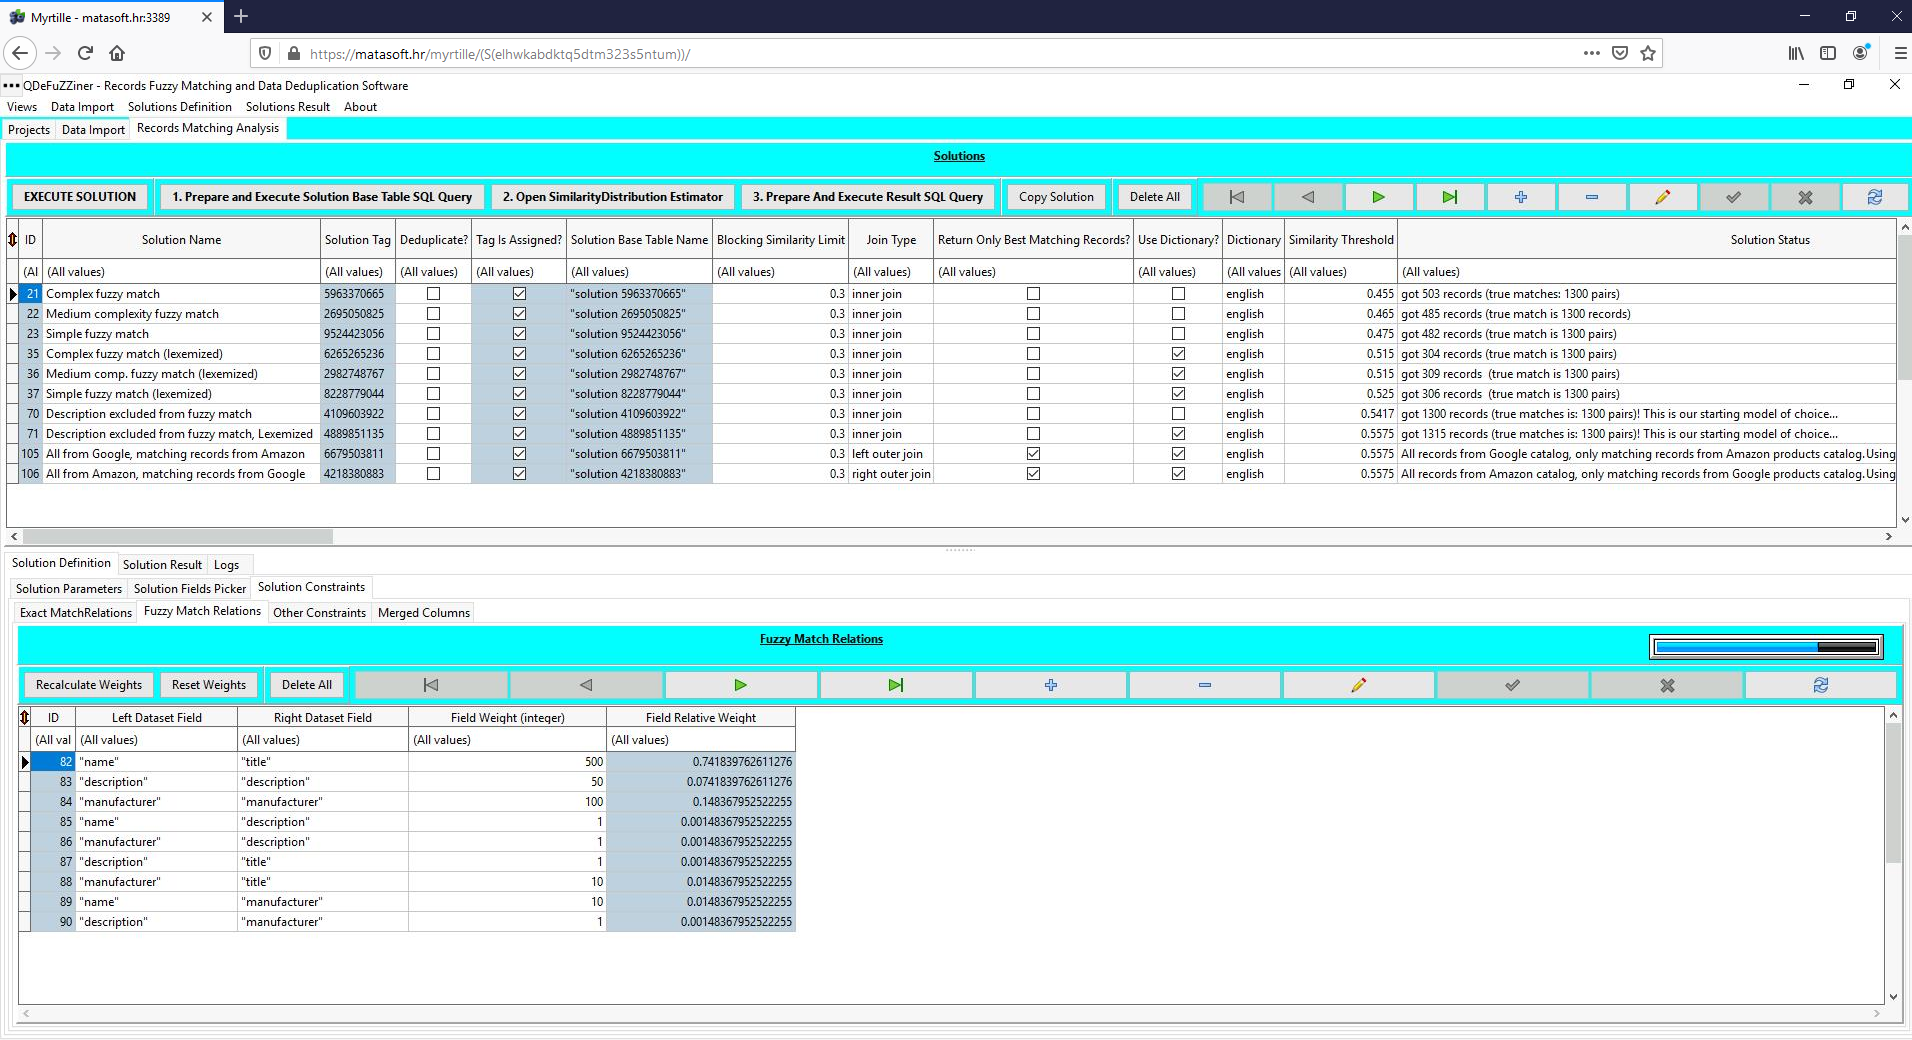The height and width of the screenshot is (1040, 1912).
Task: Go to first Fuzzy Match Relations record
Action: click(x=431, y=685)
